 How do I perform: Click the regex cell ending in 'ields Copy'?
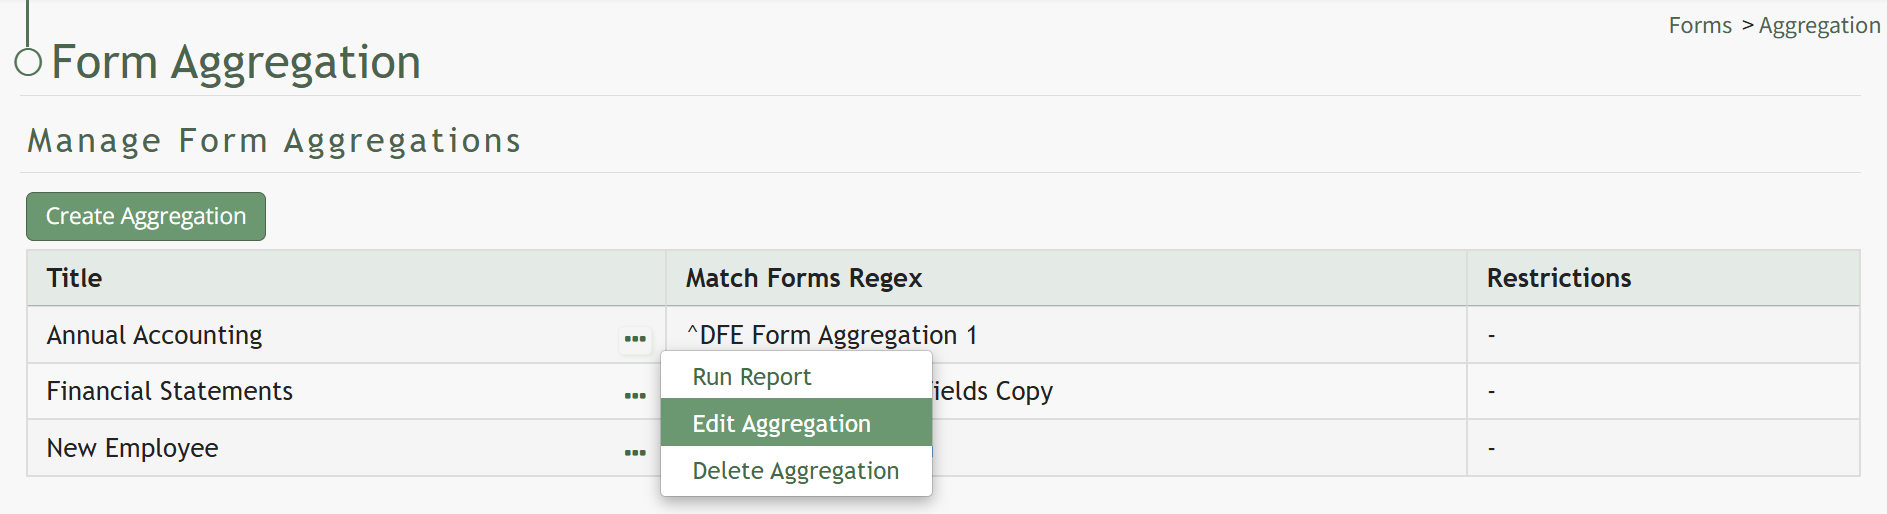(992, 391)
